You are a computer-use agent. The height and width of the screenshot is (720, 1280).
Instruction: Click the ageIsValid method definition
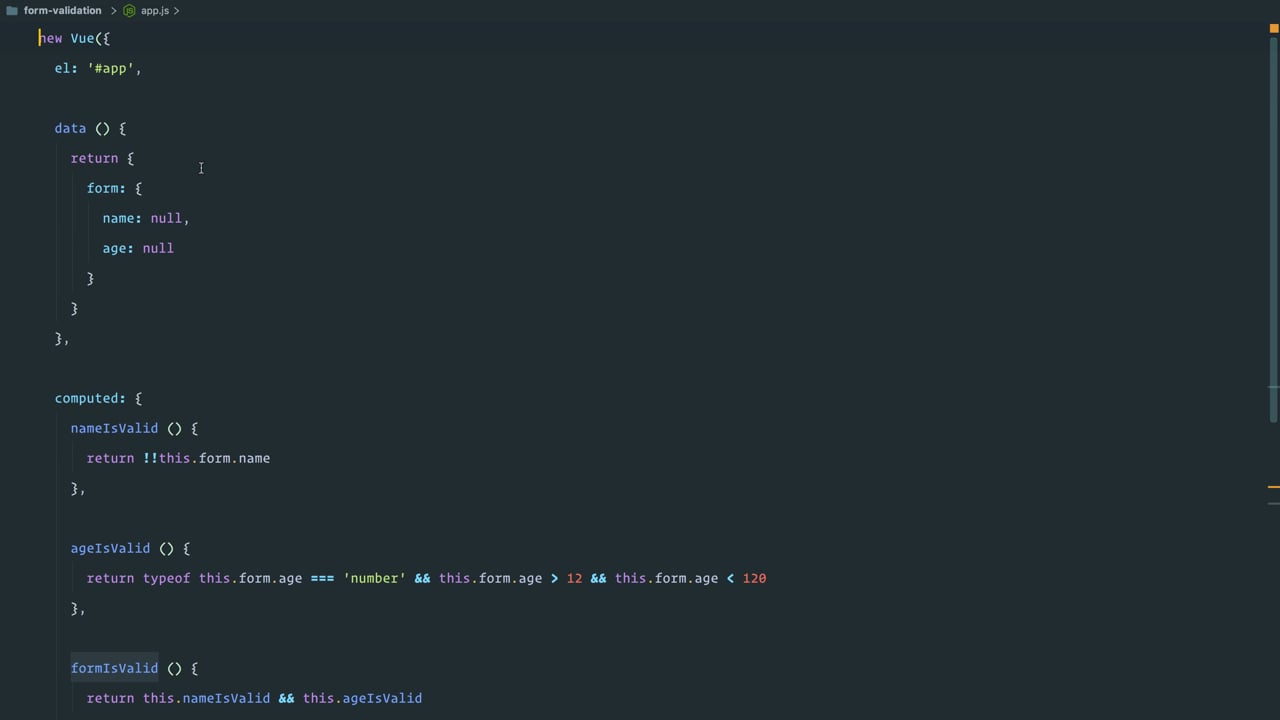[x=110, y=548]
